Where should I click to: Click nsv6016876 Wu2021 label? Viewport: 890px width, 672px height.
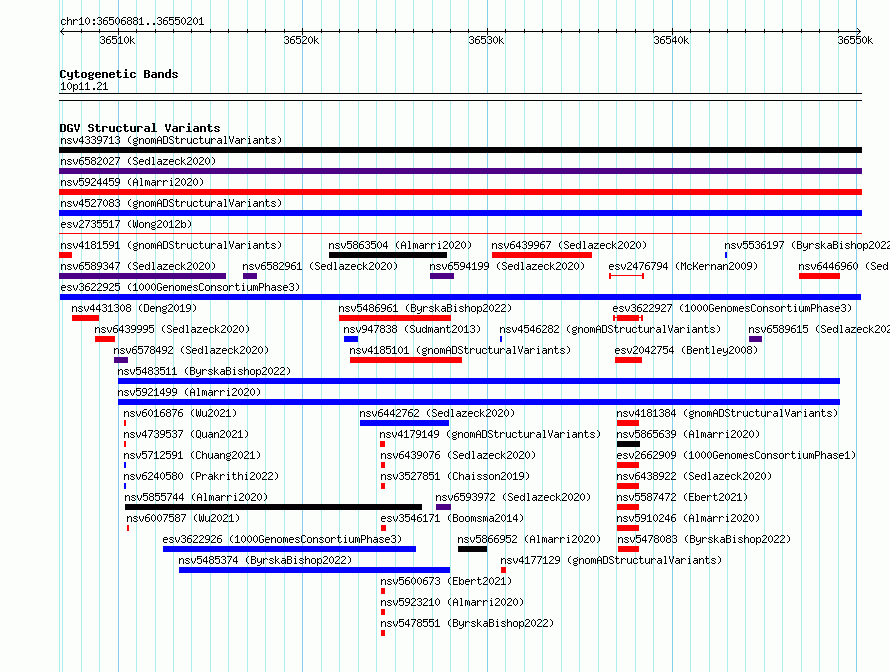tap(180, 413)
